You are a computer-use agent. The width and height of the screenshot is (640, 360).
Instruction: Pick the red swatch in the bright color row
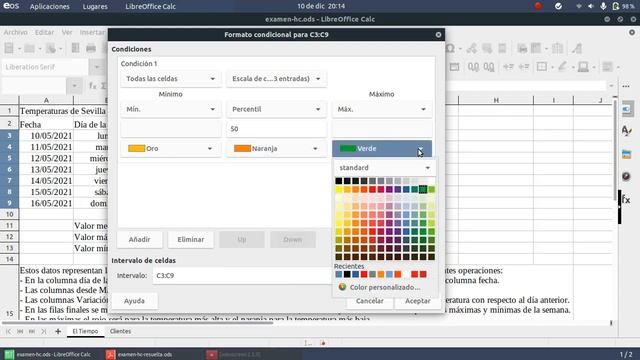click(x=372, y=189)
